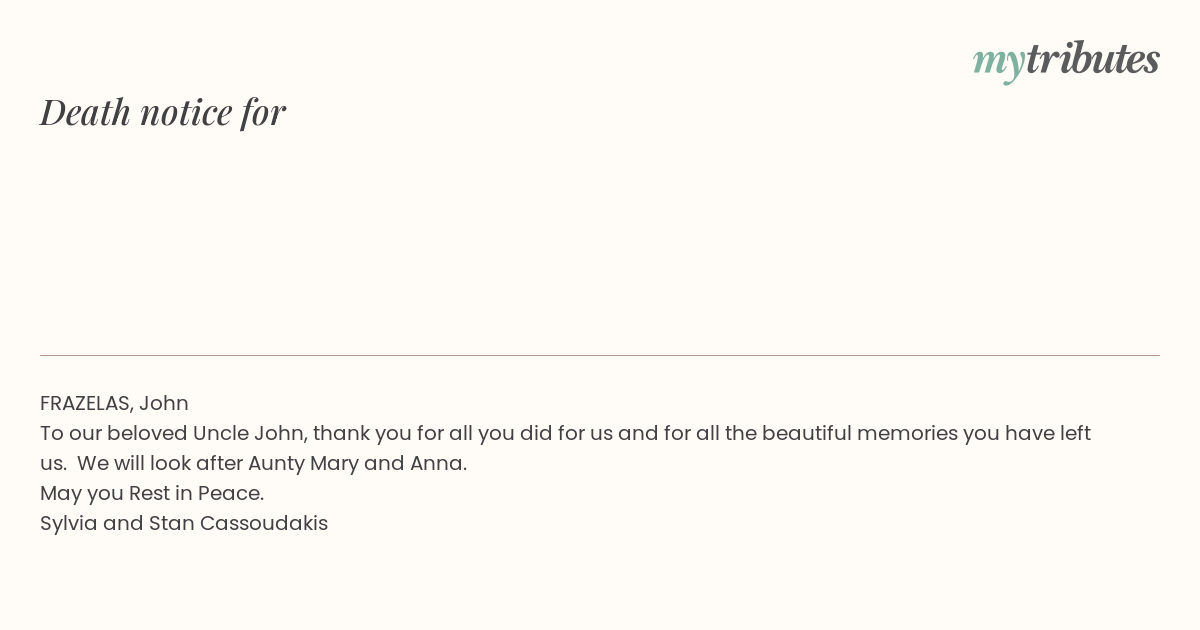Click "Uncle John" in the message

[248, 433]
